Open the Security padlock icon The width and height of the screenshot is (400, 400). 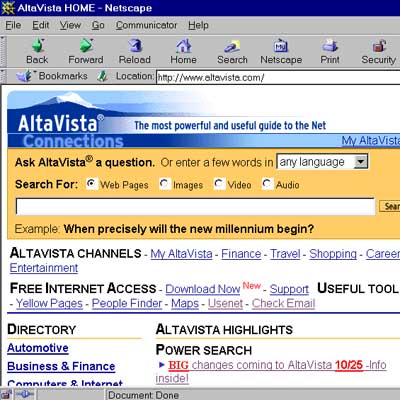[379, 46]
